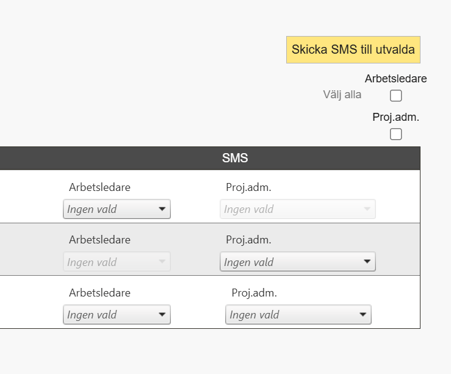The height and width of the screenshot is (374, 451).
Task: Click the arrow of the last row's Proj.adm. dropdown
Action: point(363,314)
